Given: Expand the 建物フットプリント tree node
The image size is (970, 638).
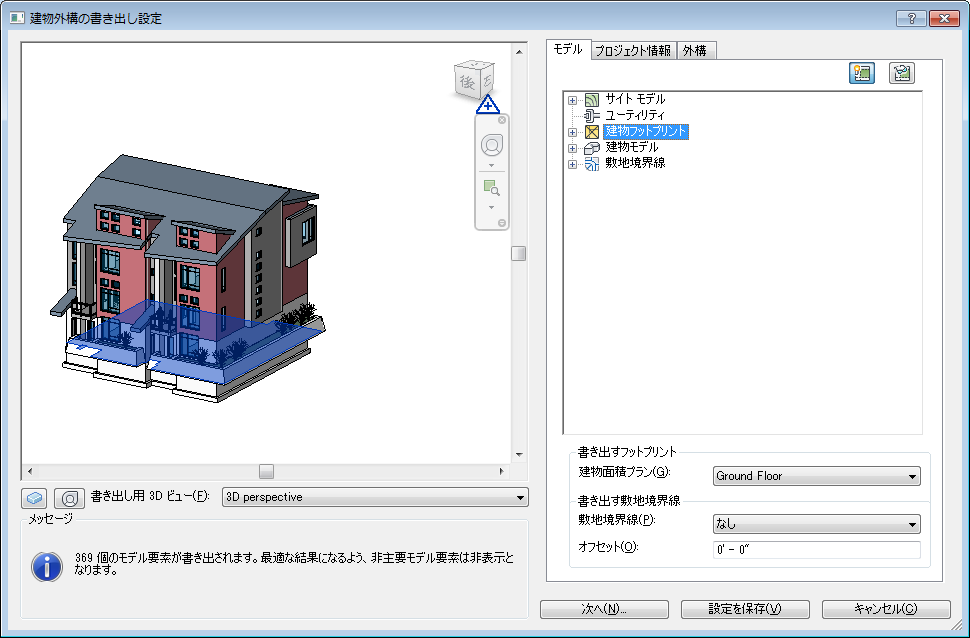Looking at the screenshot, I should 572,132.
